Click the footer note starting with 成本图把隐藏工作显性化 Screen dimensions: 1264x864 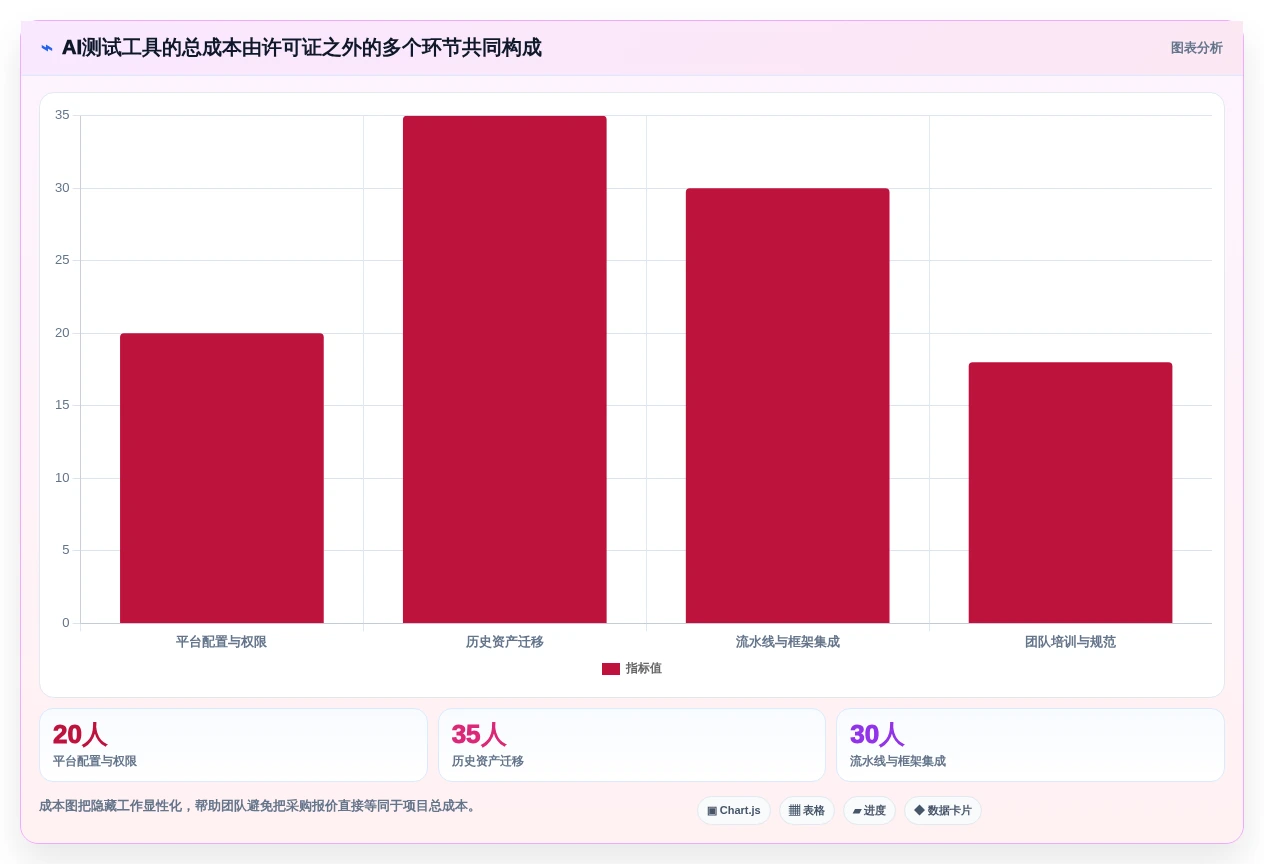coord(260,806)
